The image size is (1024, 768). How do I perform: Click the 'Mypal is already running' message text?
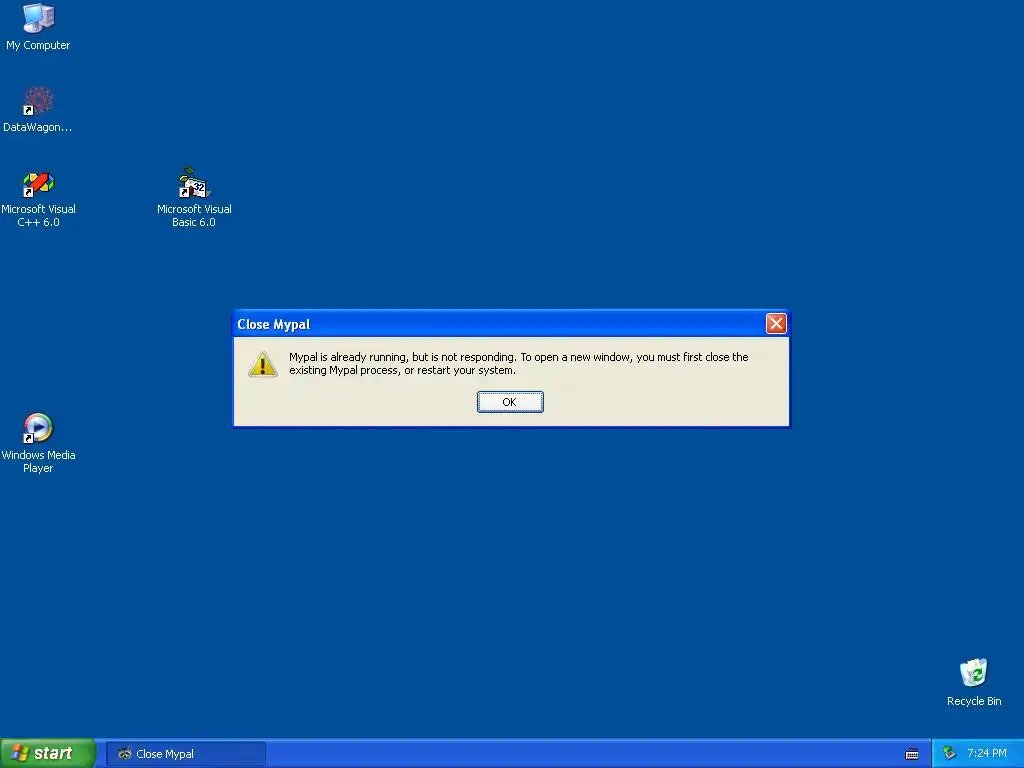[519, 364]
